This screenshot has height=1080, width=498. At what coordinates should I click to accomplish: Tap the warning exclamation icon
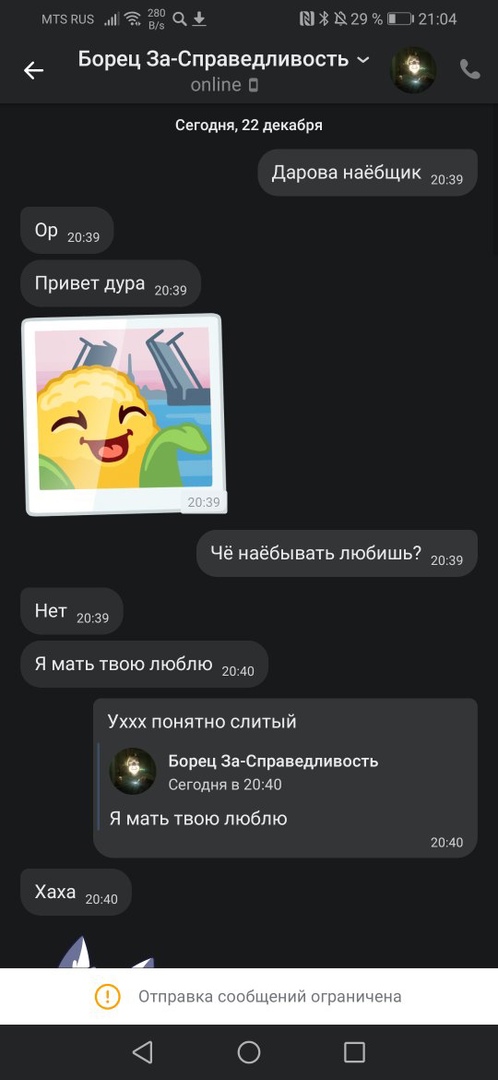pyautogui.click(x=107, y=996)
